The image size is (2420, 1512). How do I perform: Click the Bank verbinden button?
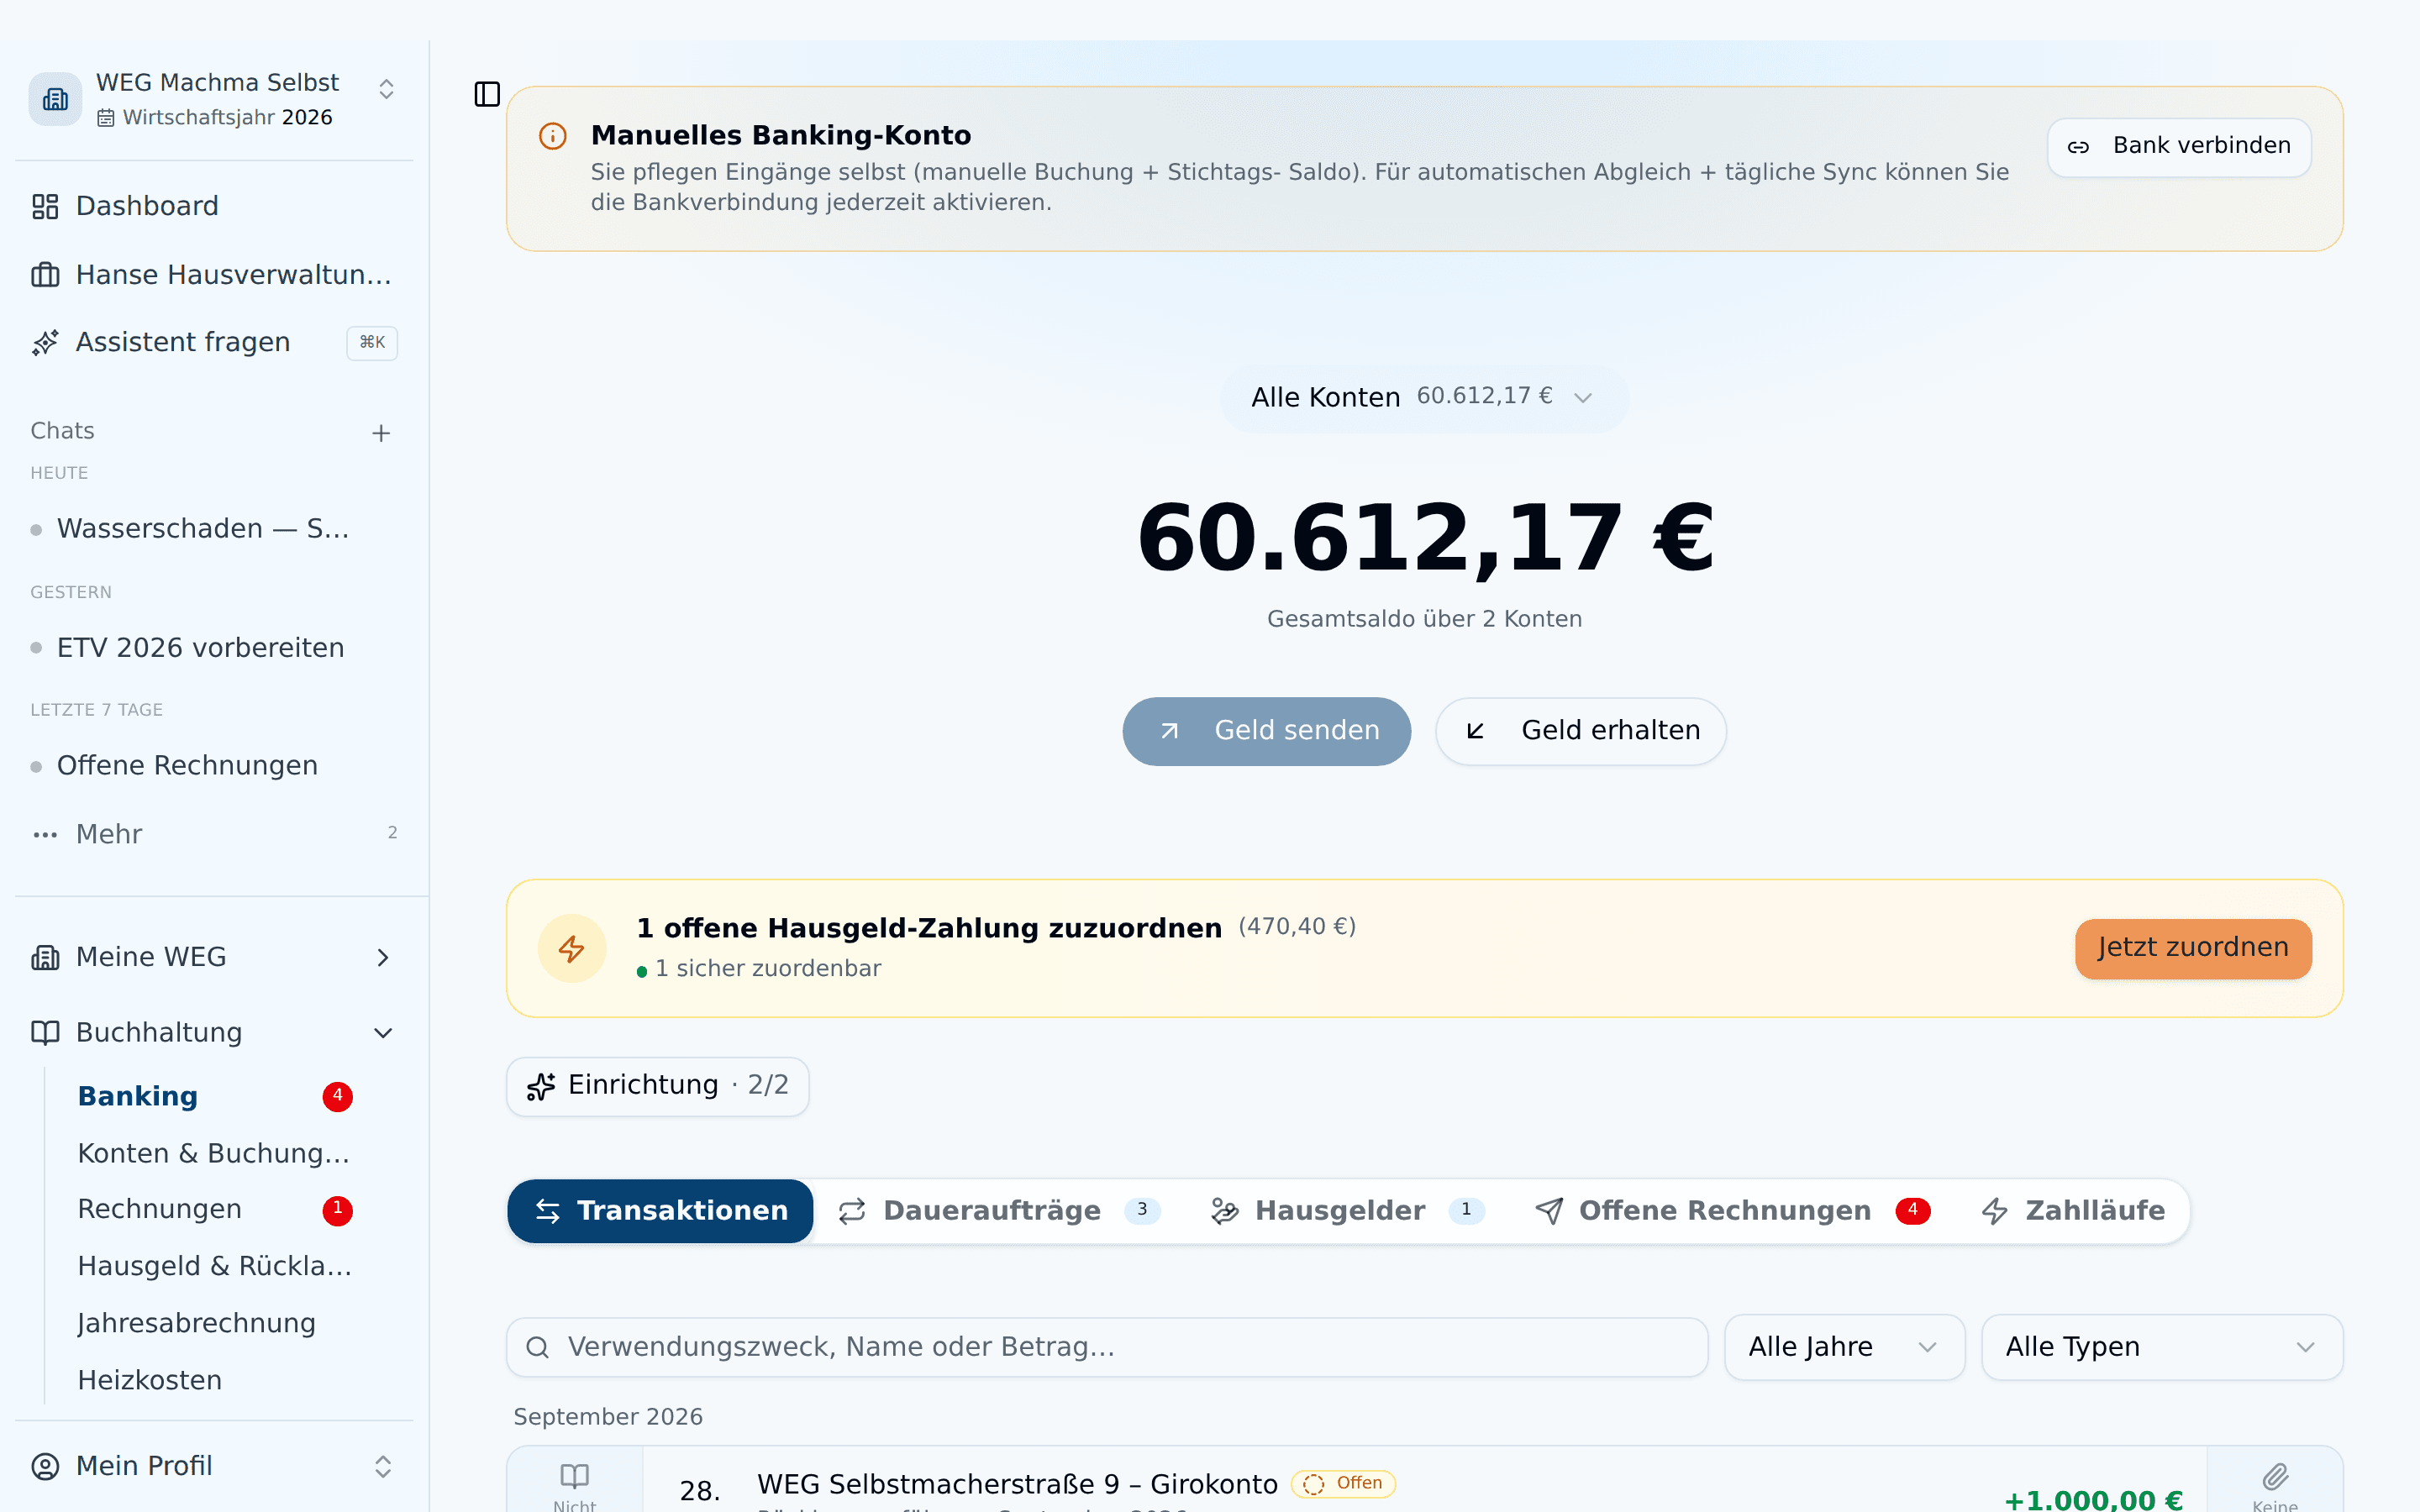2179,146
